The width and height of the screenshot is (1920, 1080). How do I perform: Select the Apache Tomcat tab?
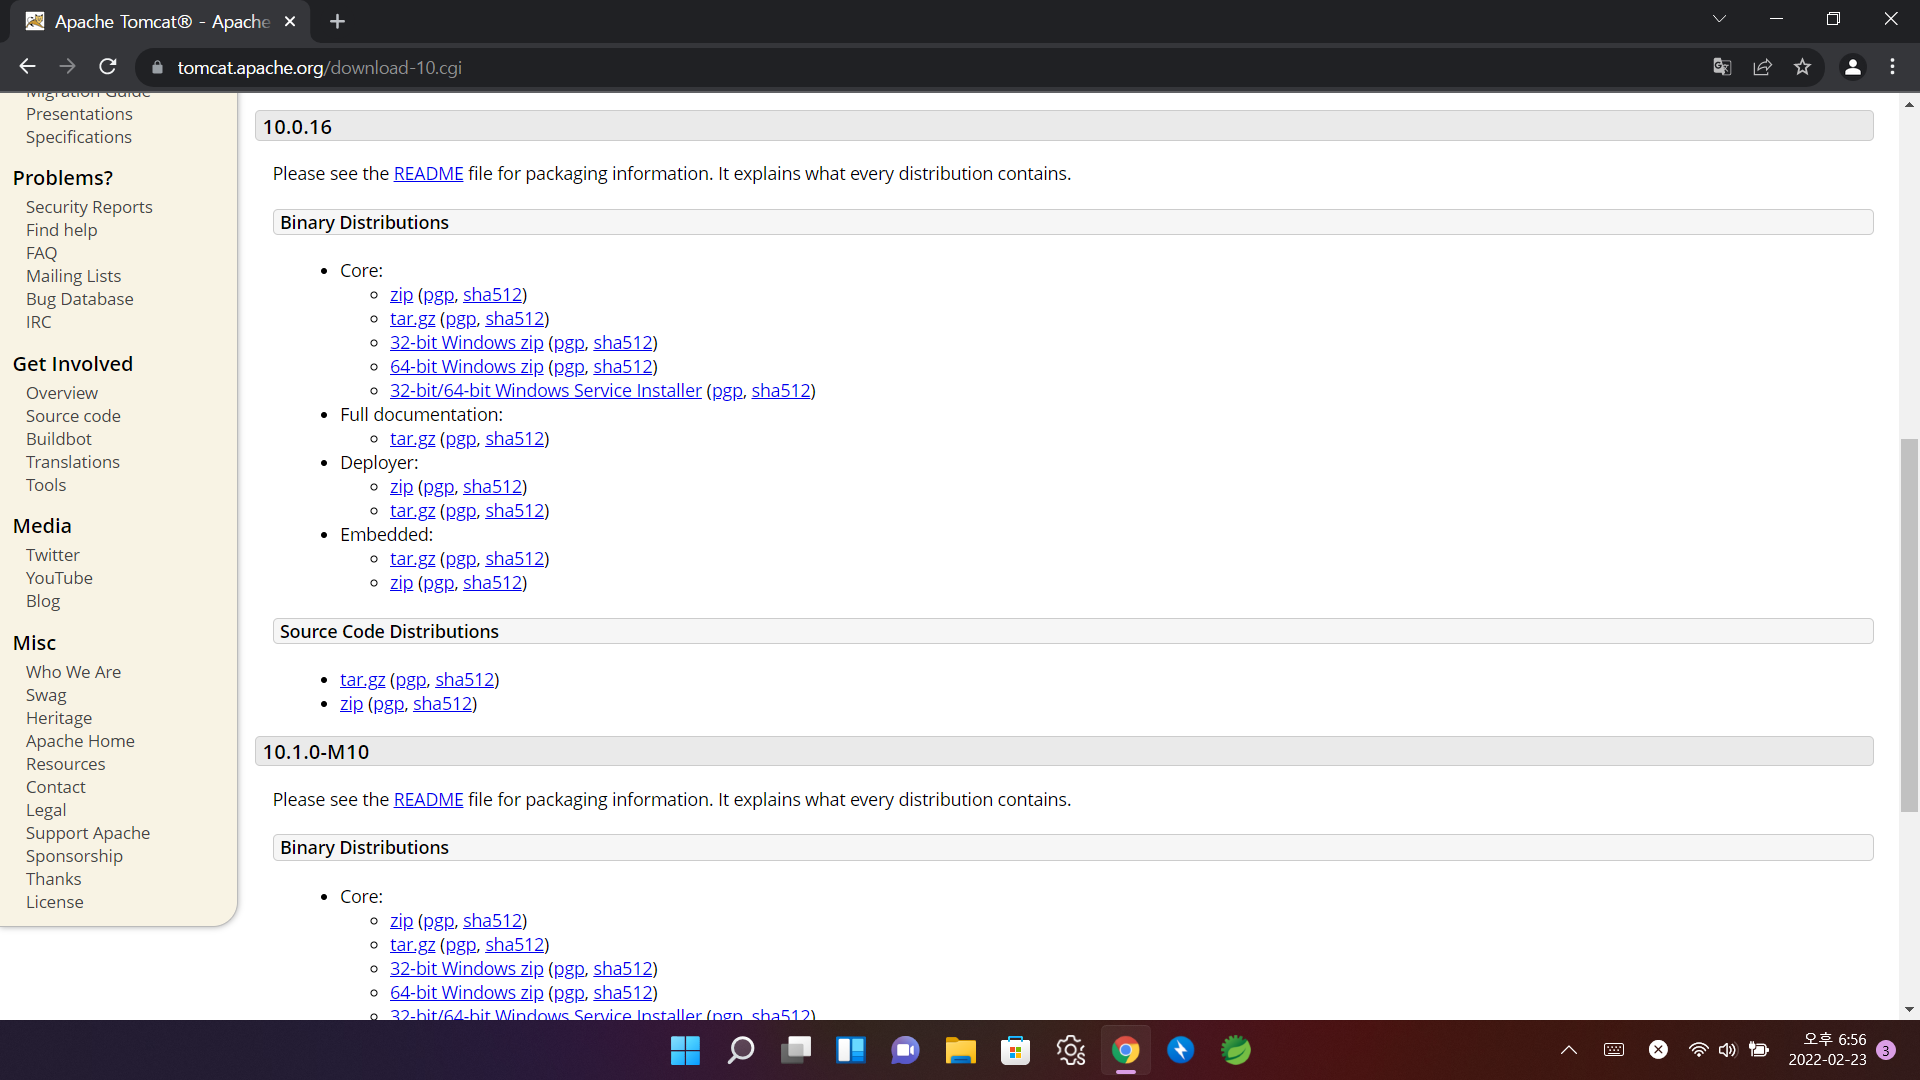click(160, 21)
